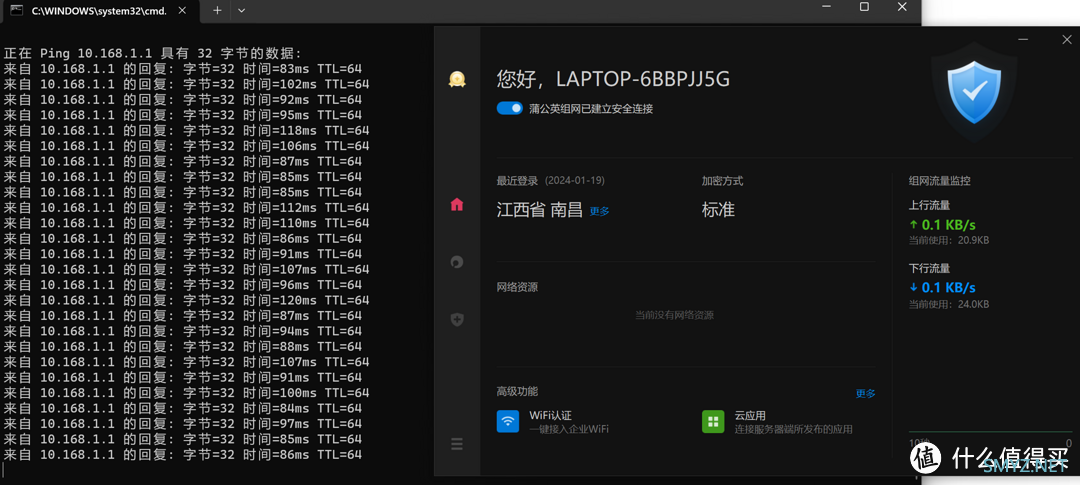This screenshot has height=485, width=1080.
Task: Add a new terminal tab with plus
Action: 217,10
